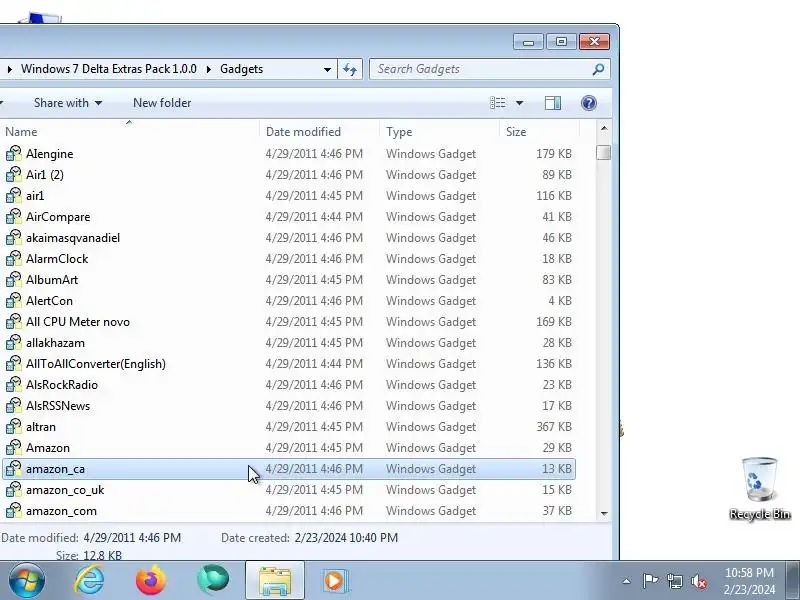Click AlertCon's 4 KB size value
The width and height of the screenshot is (800, 600).
[560, 301]
